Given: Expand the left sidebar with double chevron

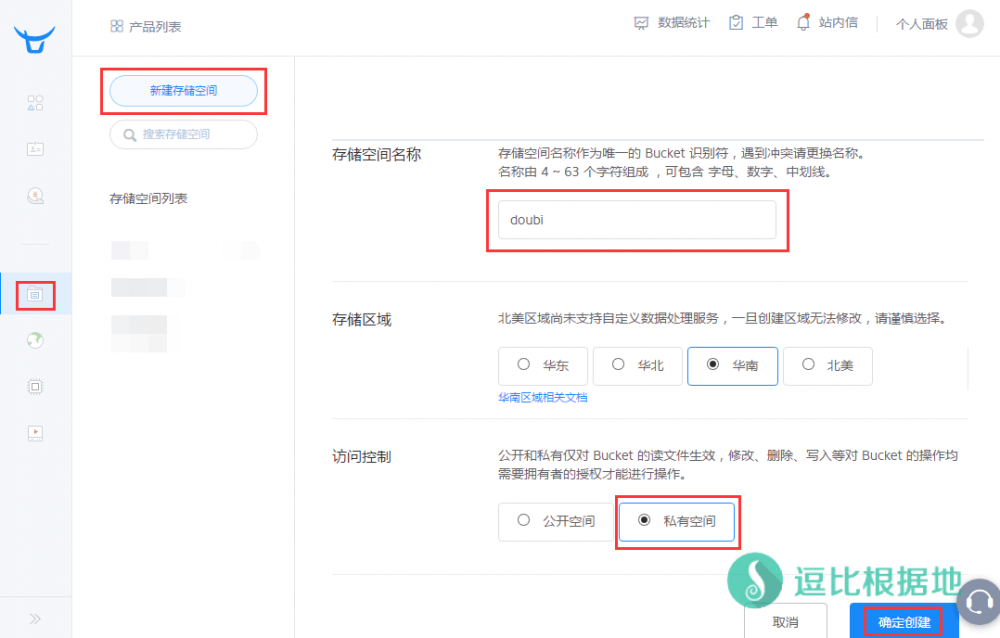Looking at the screenshot, I should [x=35, y=618].
